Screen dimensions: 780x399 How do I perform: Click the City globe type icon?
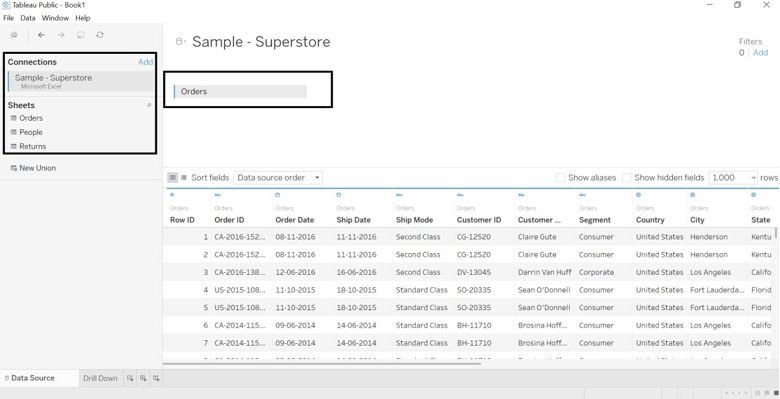pyautogui.click(x=692, y=195)
